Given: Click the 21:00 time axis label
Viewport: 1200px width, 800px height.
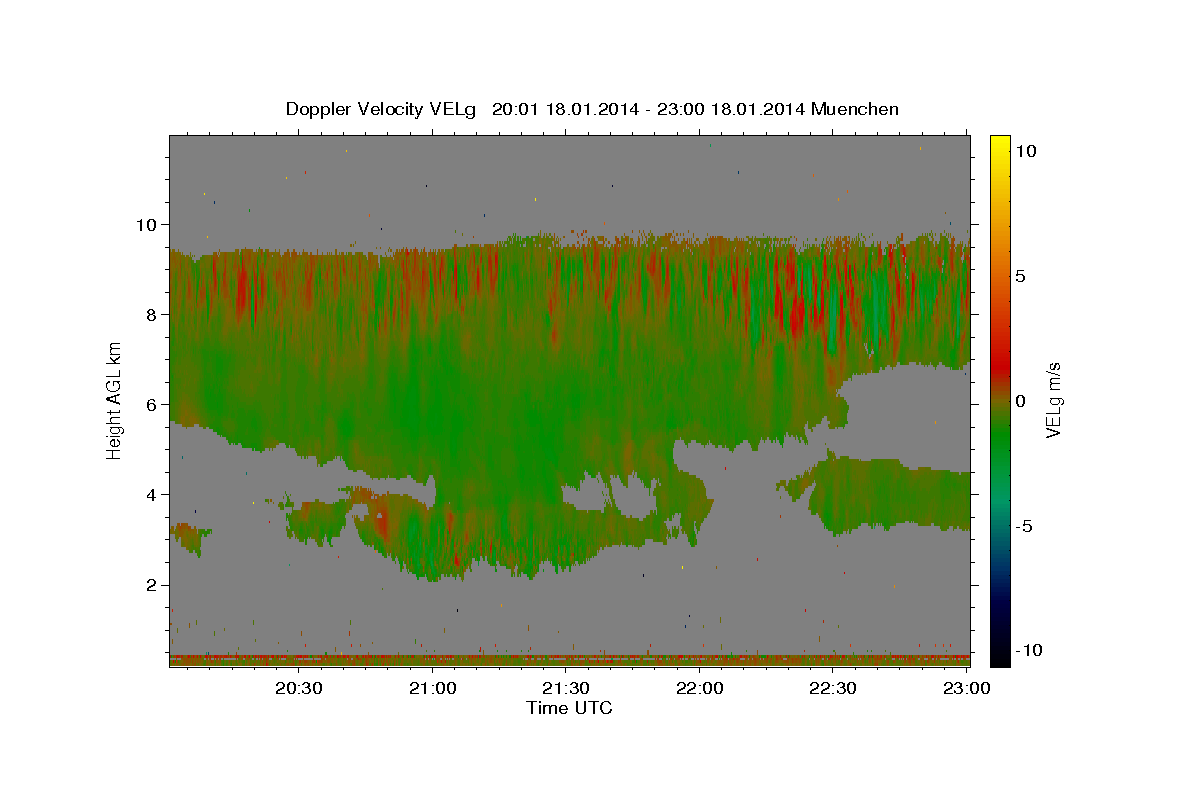Looking at the screenshot, I should 434,688.
